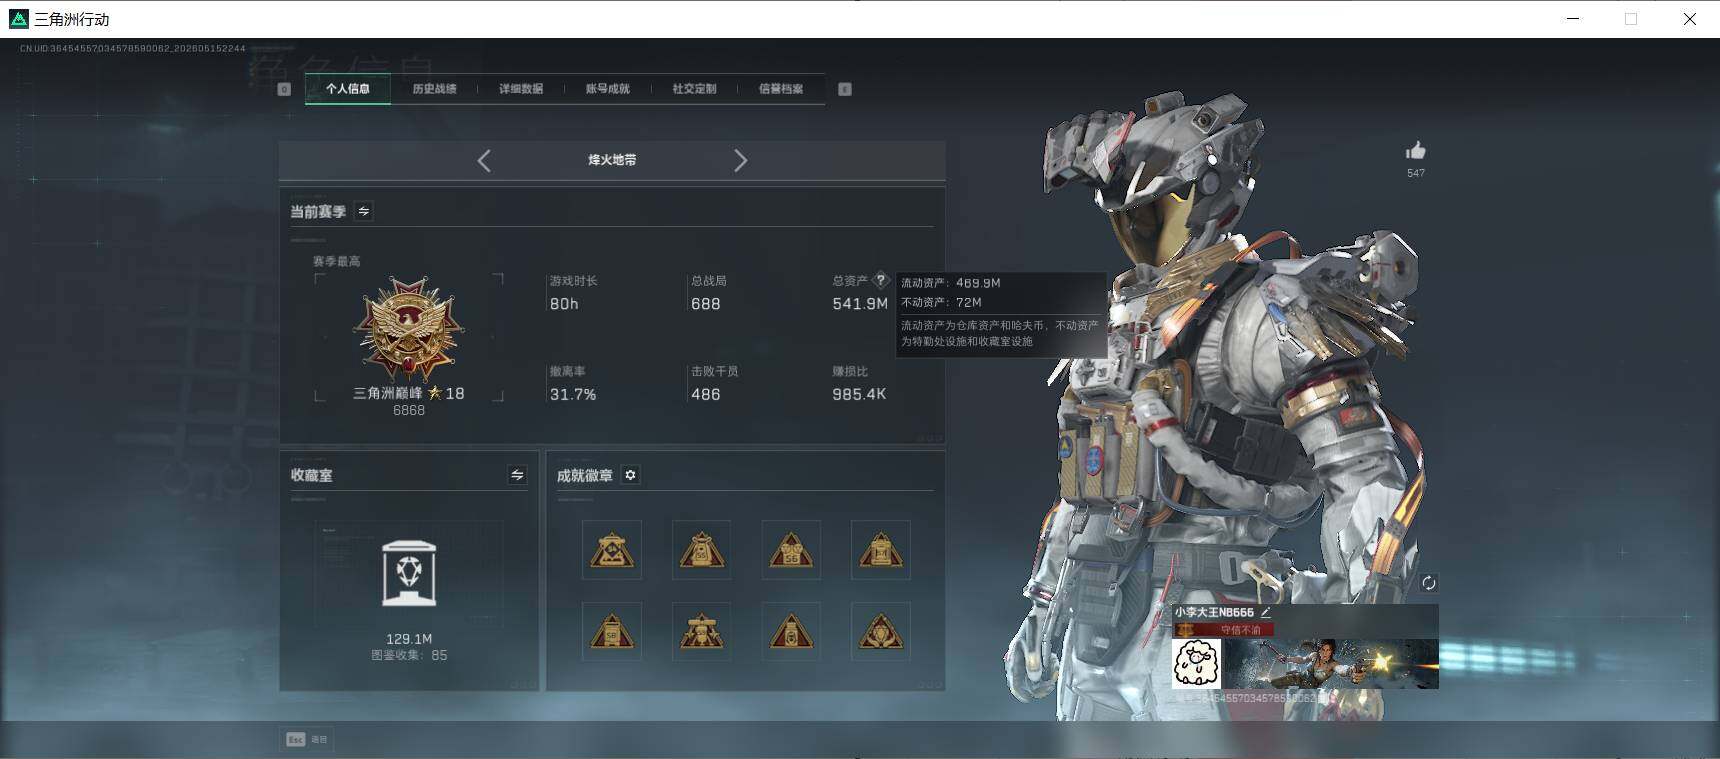Open the 账号成就 tab
The width and height of the screenshot is (1720, 759).
click(x=608, y=89)
